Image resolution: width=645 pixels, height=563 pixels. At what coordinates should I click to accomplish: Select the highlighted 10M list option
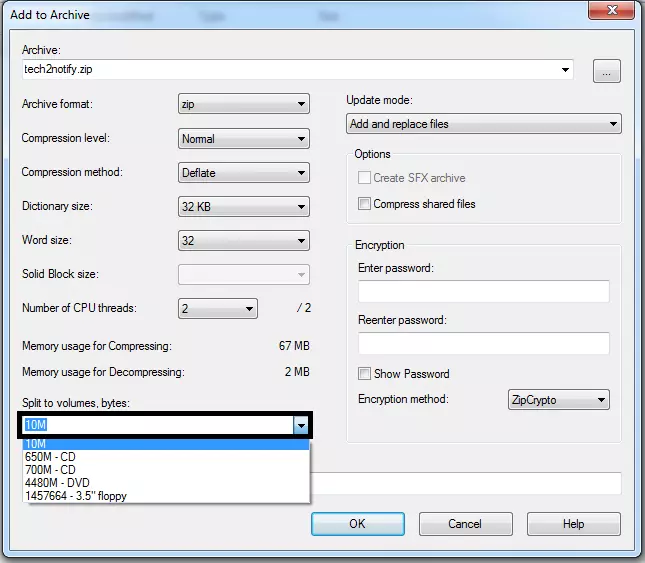(166, 444)
